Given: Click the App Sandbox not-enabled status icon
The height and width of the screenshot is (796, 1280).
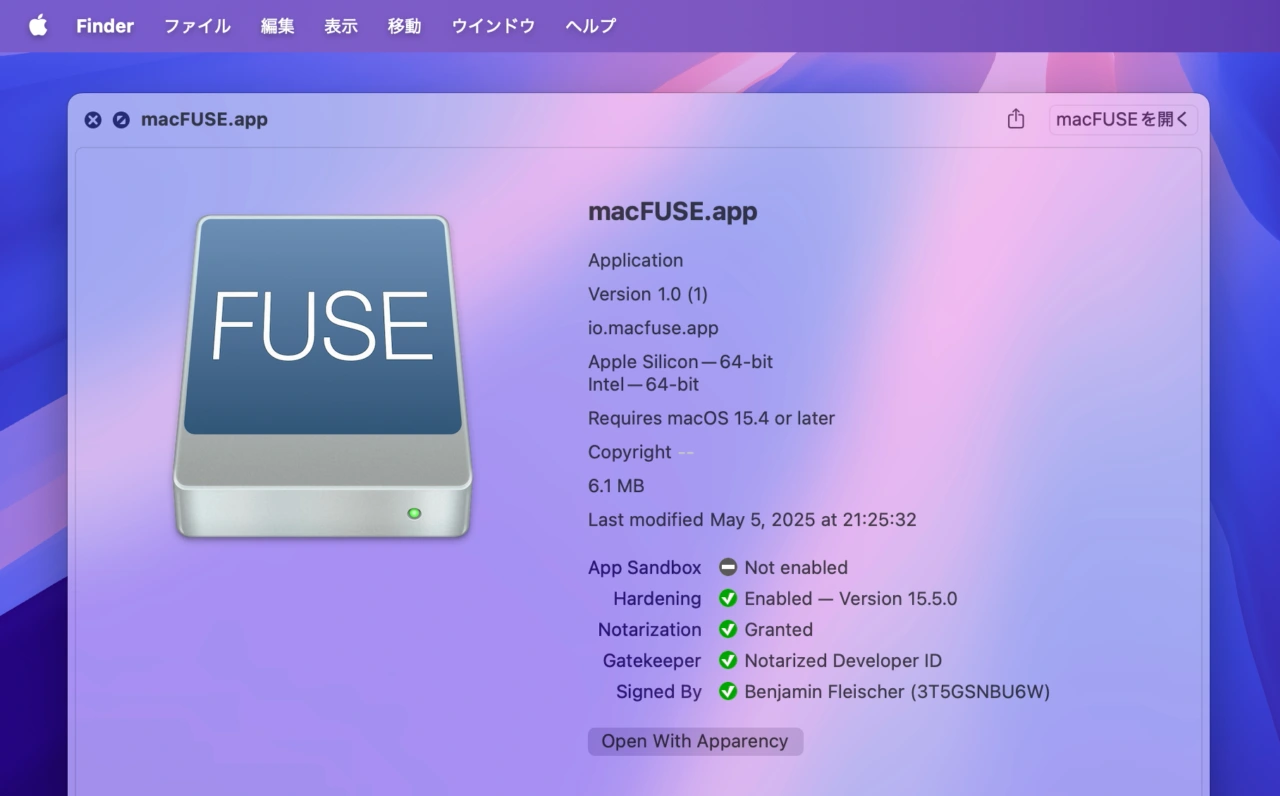Looking at the screenshot, I should point(728,567).
